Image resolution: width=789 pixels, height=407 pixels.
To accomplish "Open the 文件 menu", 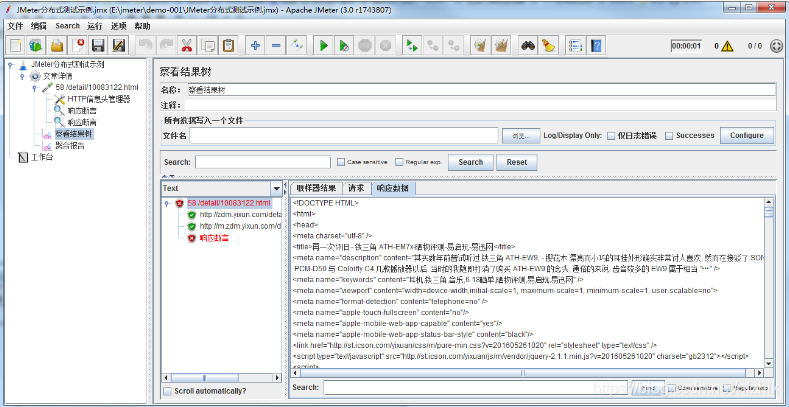I will click(15, 26).
